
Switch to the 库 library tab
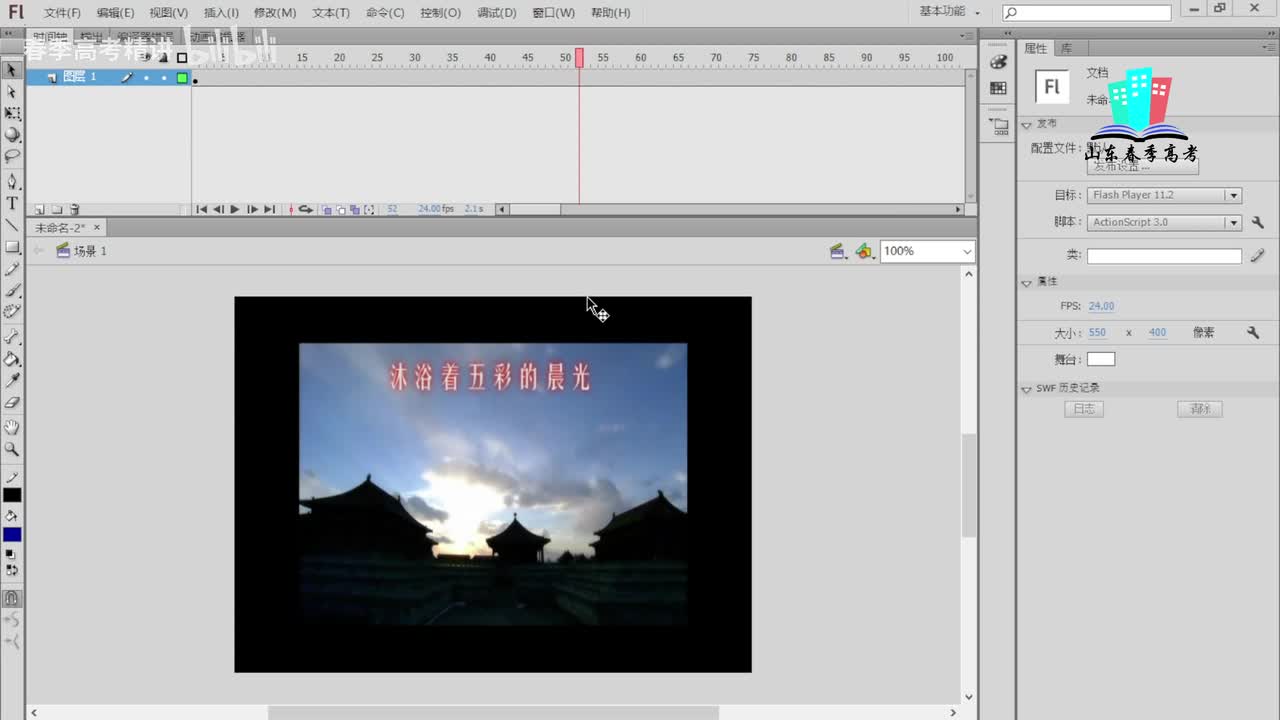pos(1066,48)
